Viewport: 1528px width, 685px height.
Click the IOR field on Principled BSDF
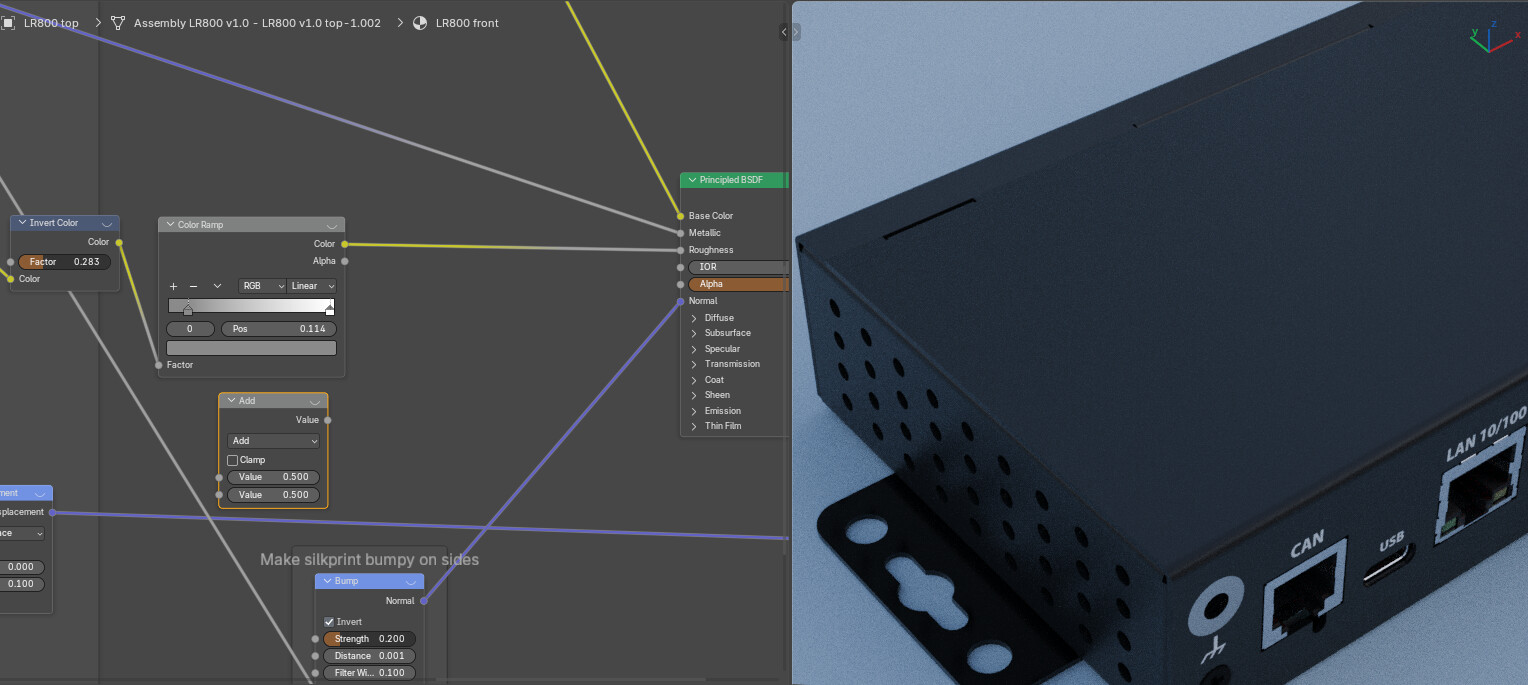click(738, 267)
